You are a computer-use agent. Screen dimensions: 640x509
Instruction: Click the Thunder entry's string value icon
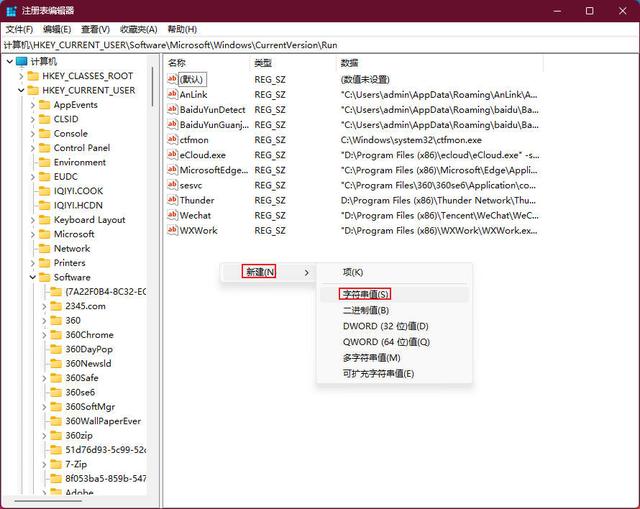172,200
